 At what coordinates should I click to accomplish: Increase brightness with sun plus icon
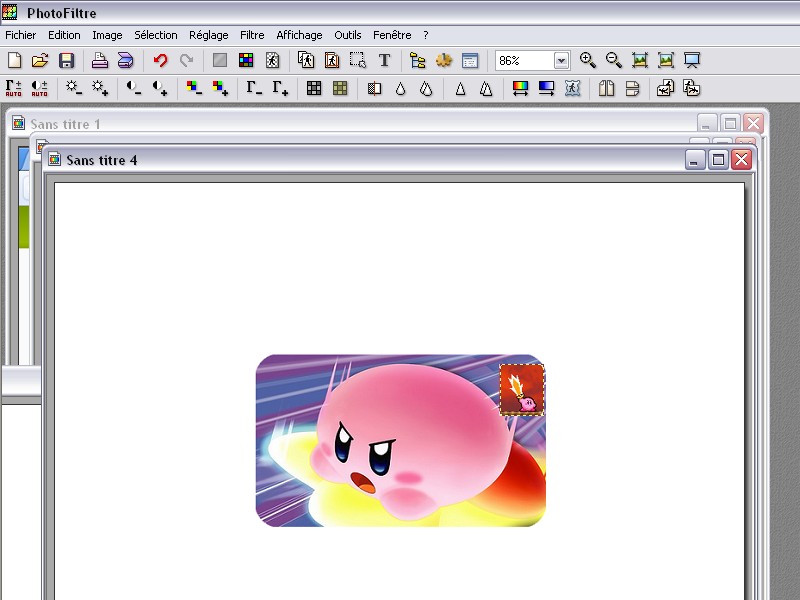click(x=100, y=88)
